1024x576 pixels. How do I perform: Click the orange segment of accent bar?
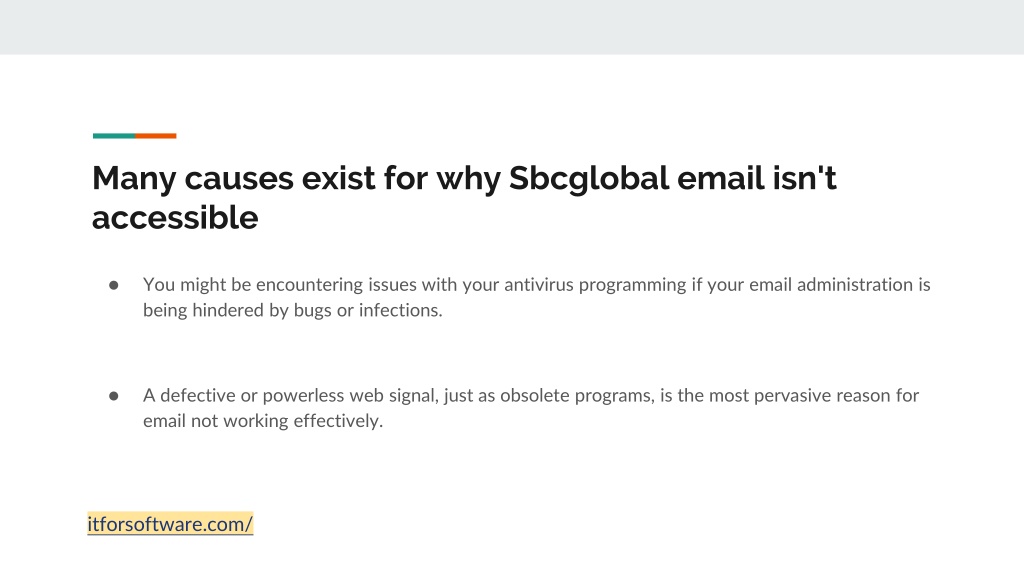pos(155,136)
